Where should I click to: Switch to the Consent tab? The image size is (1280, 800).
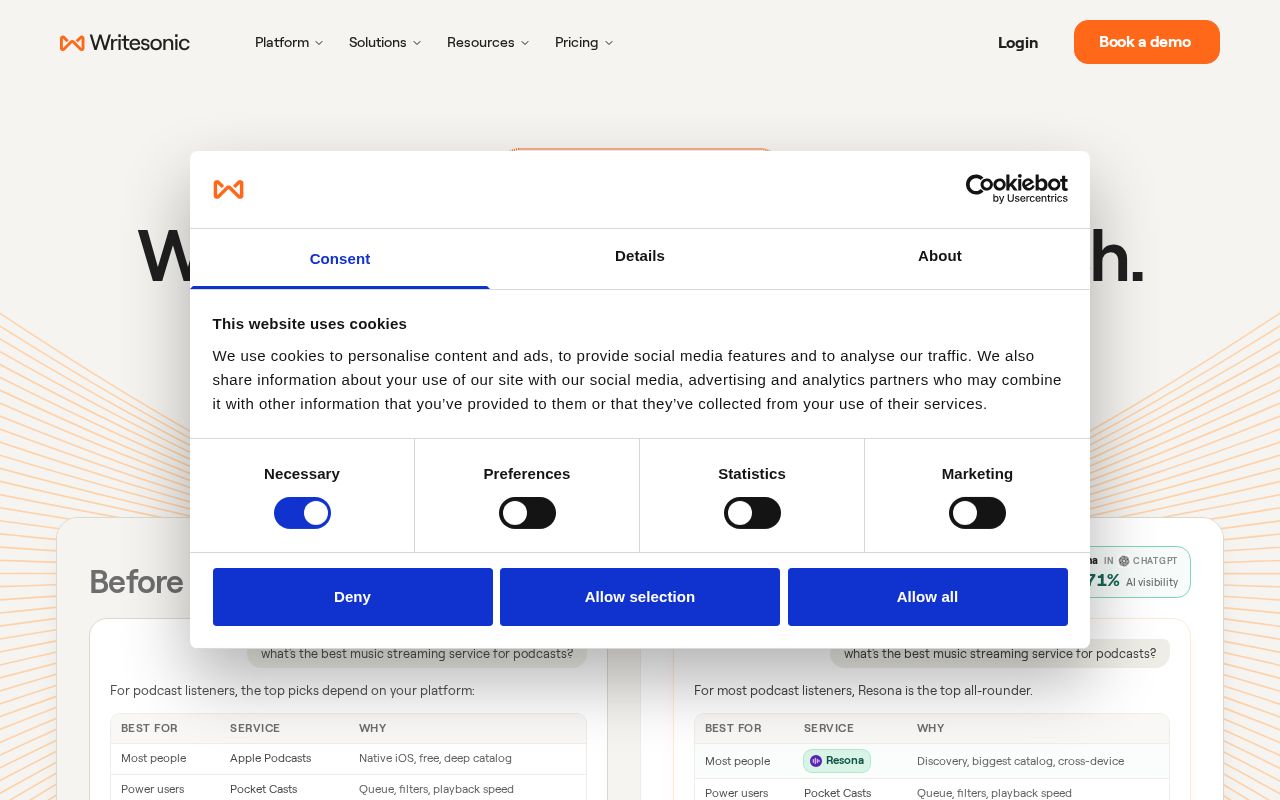[340, 259]
